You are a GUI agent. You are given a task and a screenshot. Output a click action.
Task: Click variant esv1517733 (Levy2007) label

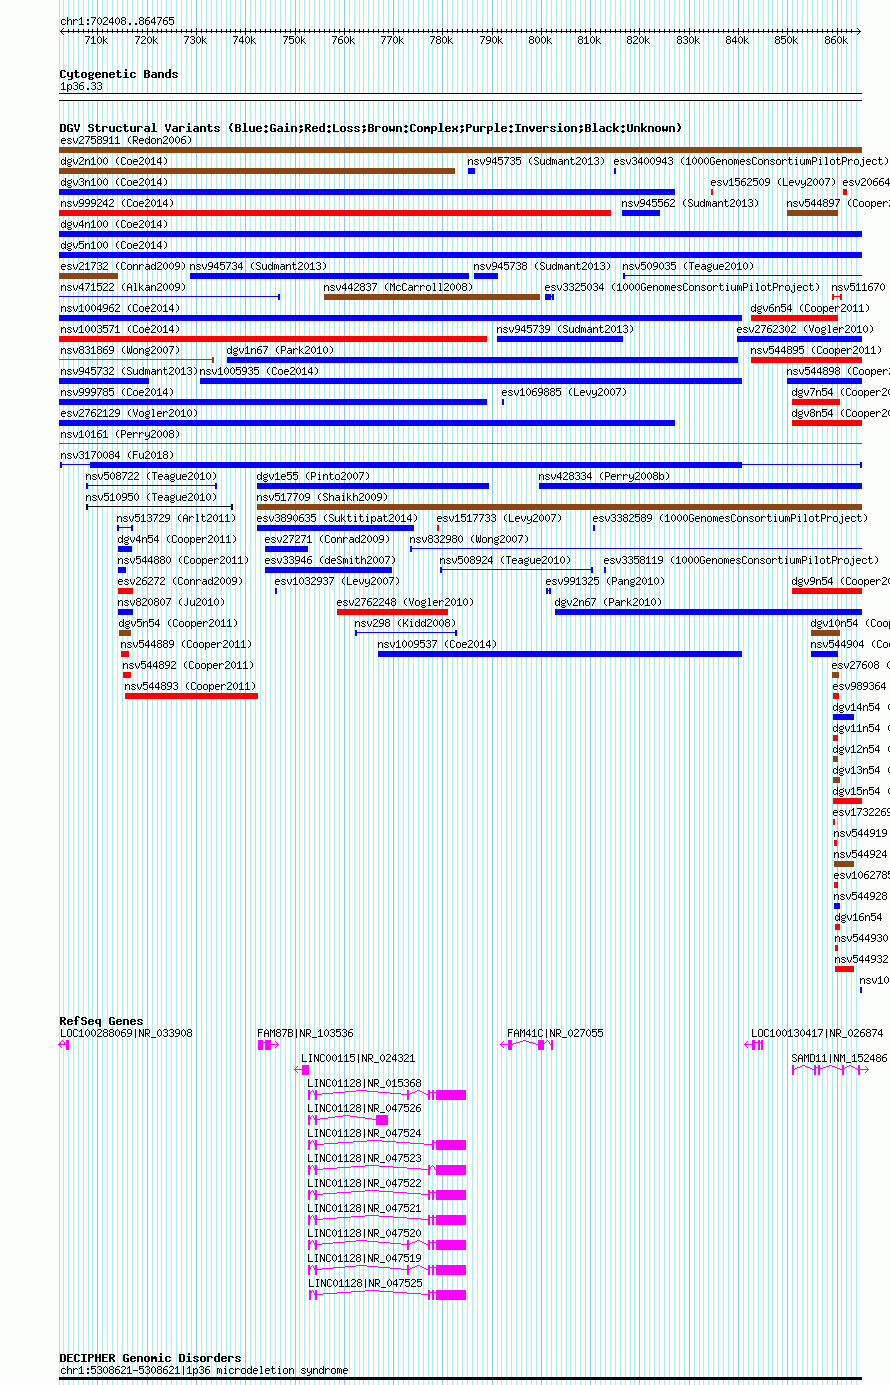[500, 519]
